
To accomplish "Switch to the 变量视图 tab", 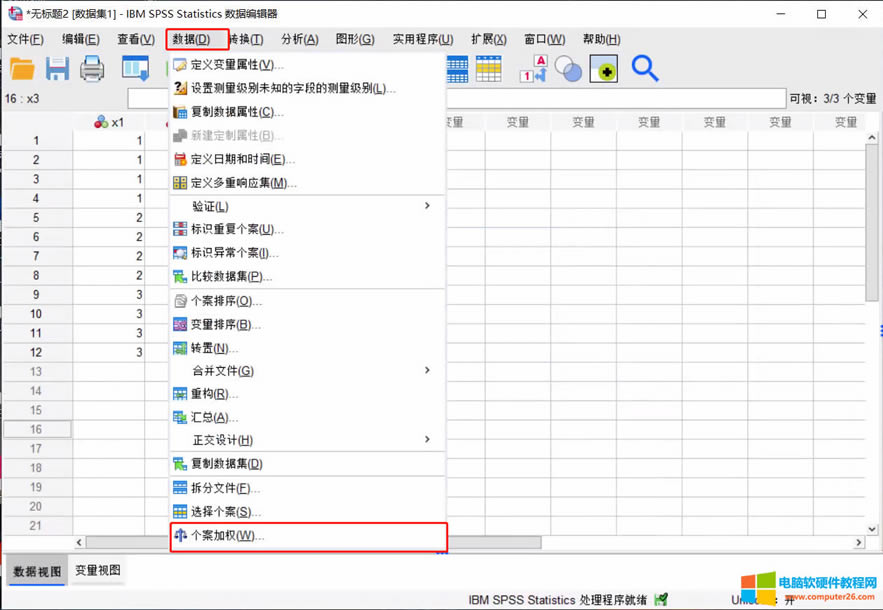I will (x=98, y=571).
